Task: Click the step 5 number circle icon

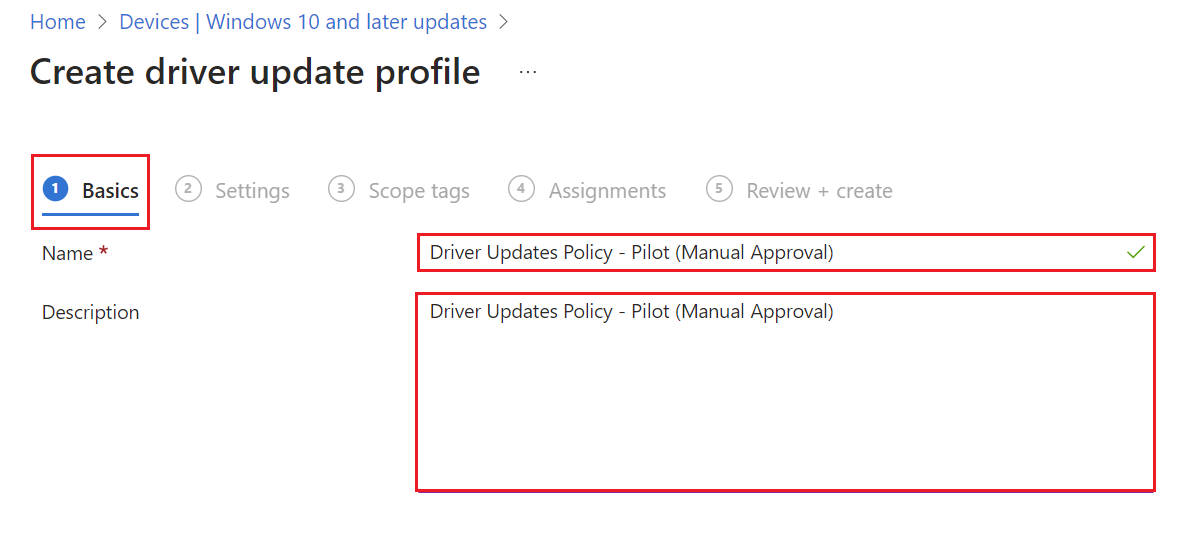Action: pyautogui.click(x=719, y=189)
